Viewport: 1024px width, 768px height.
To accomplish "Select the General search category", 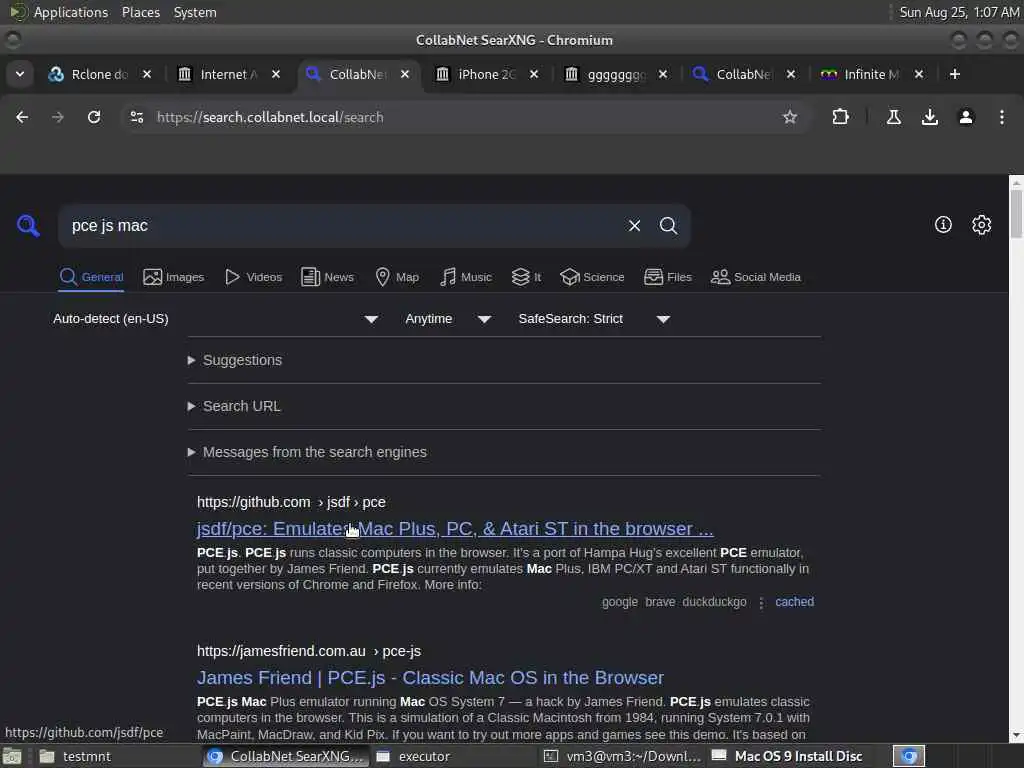I will point(91,277).
